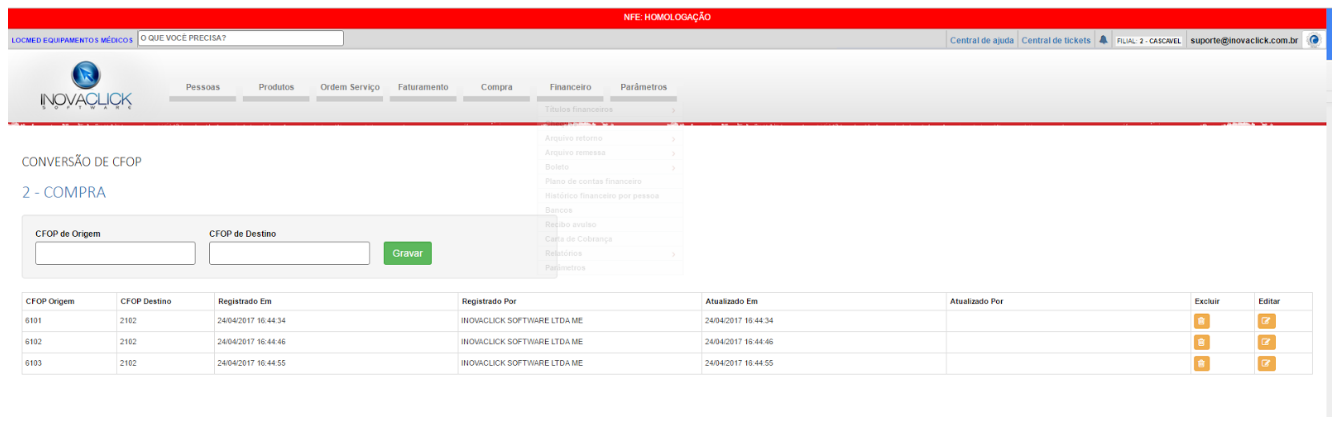Delete the CFOP 6101 conversion row

(x=1201, y=321)
